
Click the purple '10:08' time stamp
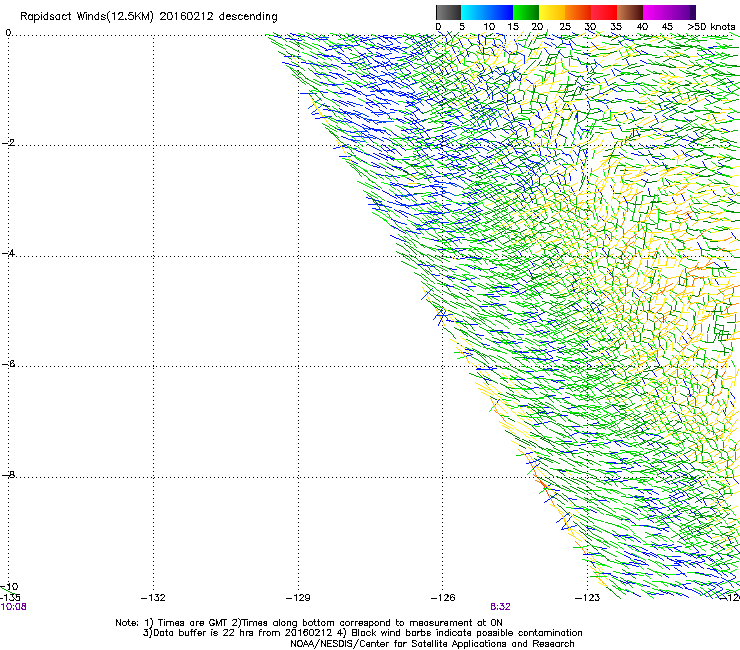coord(14,607)
